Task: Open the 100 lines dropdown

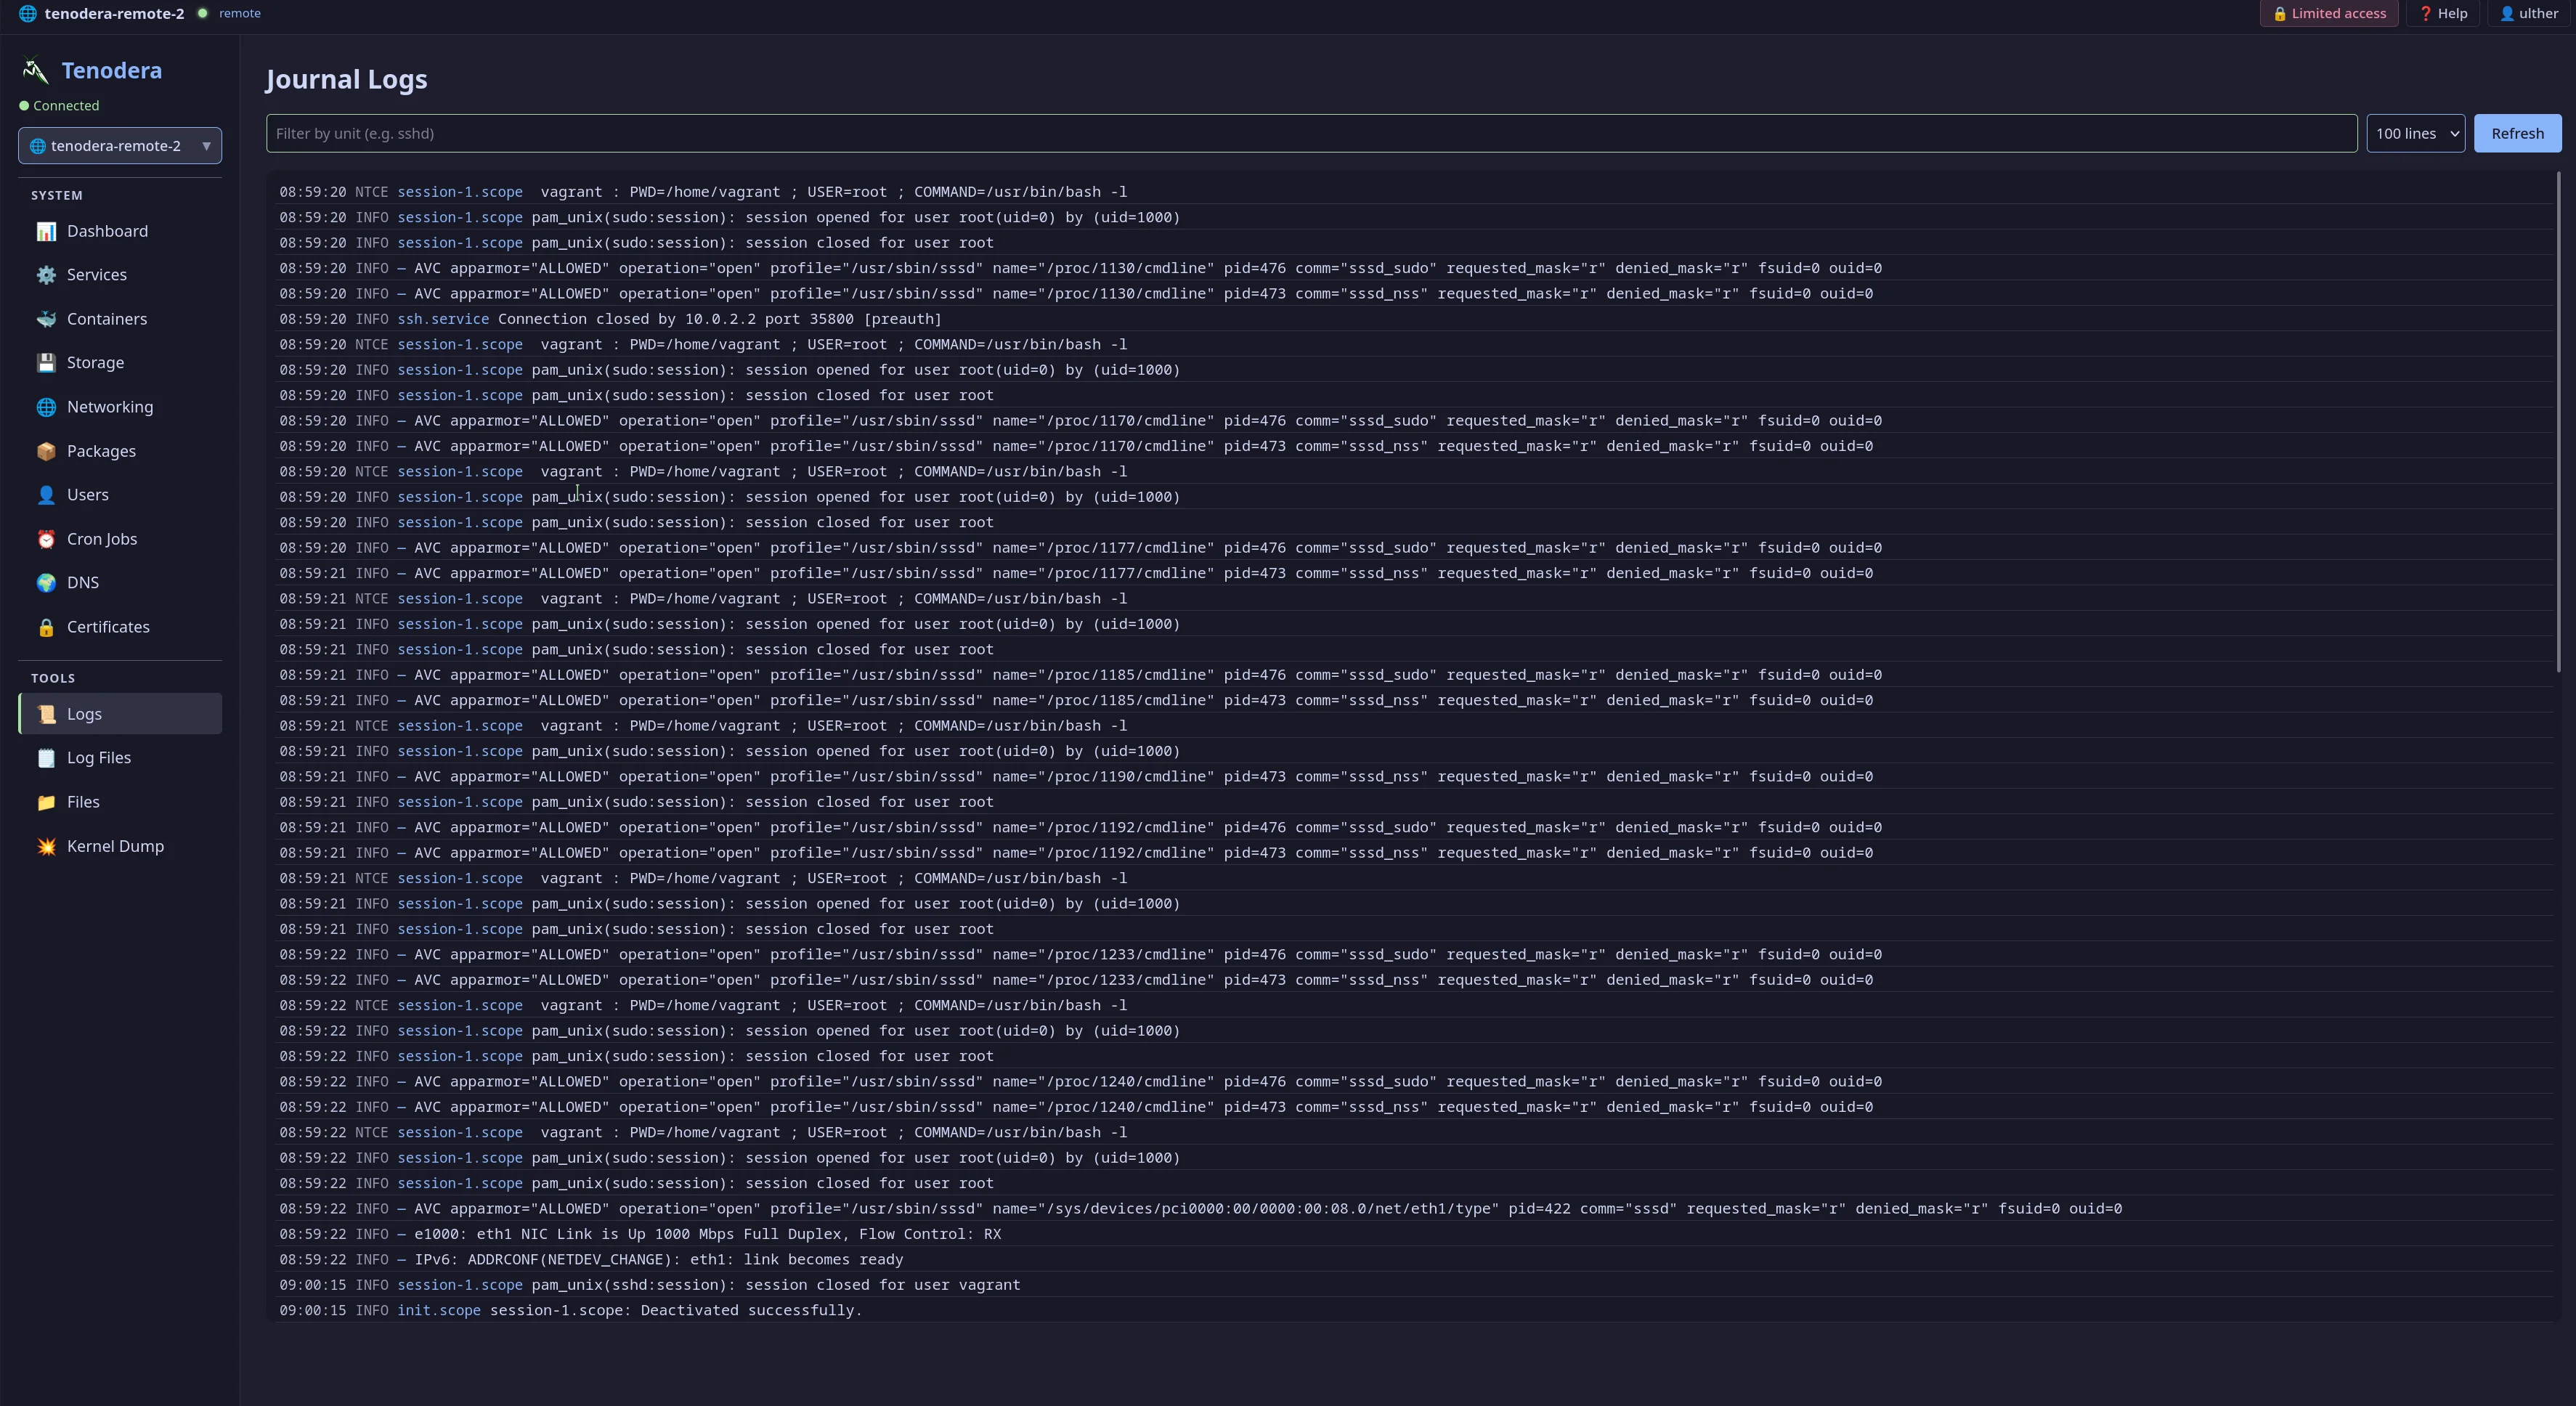Action: [x=2415, y=133]
